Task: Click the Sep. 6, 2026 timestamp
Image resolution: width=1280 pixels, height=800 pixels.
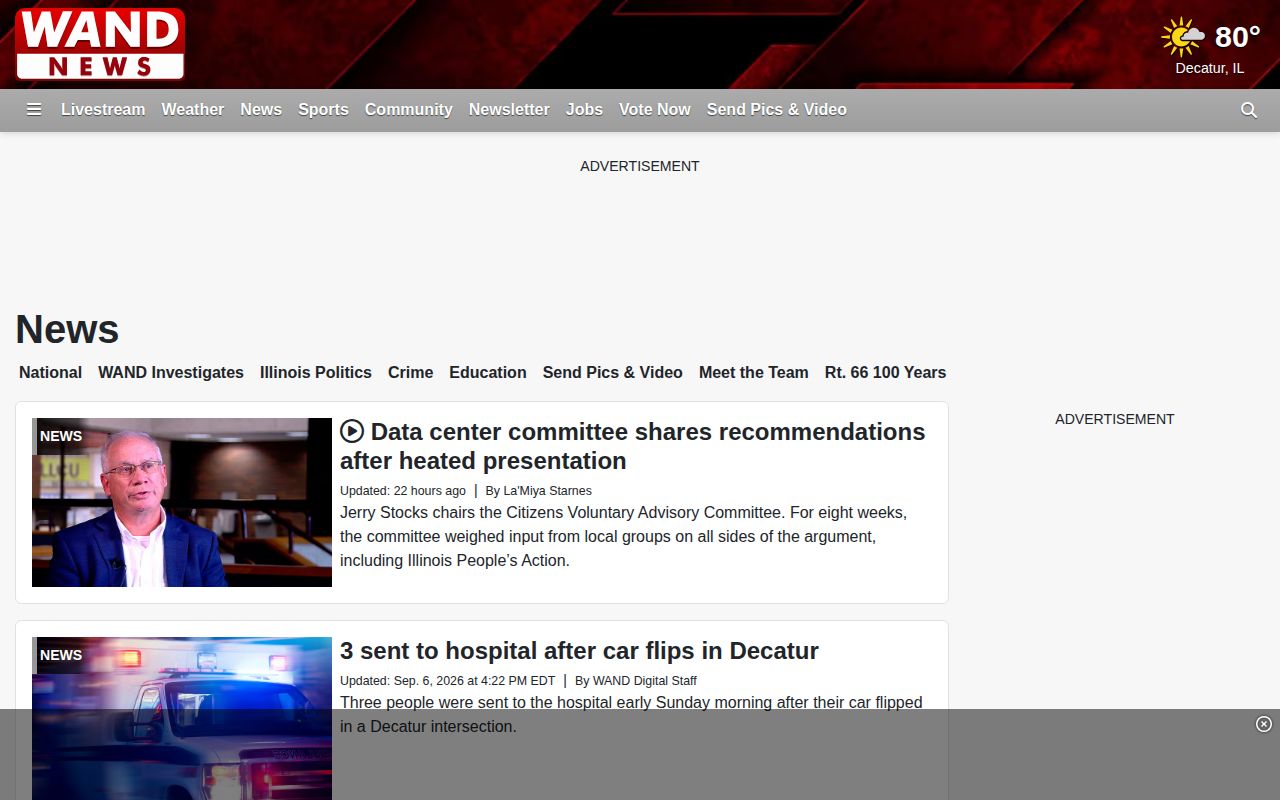Action: [x=448, y=681]
